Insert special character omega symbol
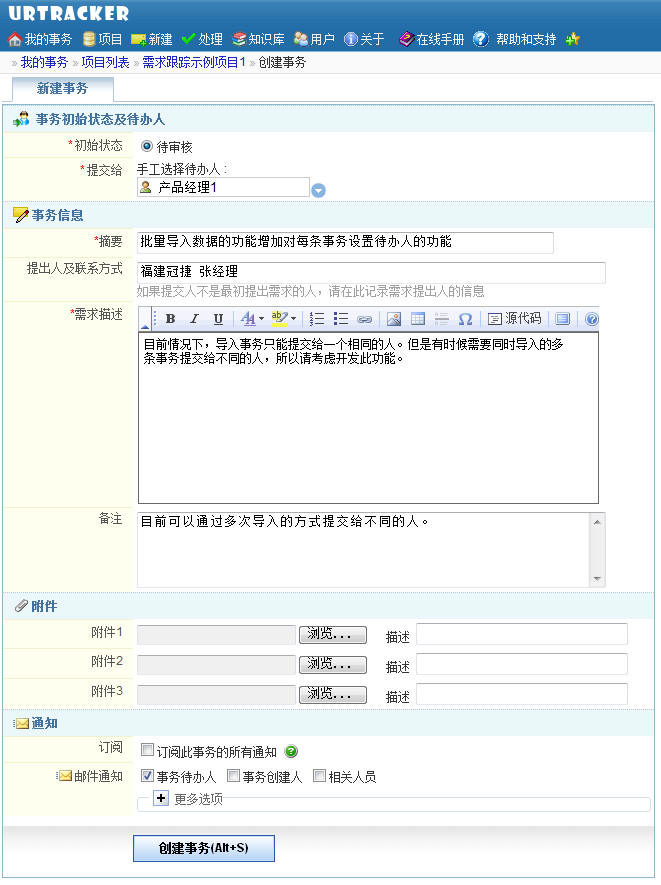Viewport: 661px width, 885px height. tap(465, 319)
